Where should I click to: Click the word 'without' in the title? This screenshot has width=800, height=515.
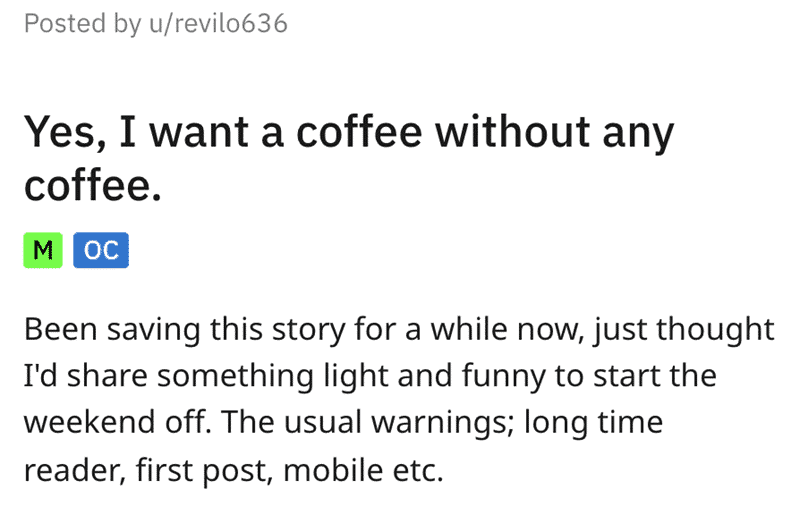pyautogui.click(x=512, y=132)
